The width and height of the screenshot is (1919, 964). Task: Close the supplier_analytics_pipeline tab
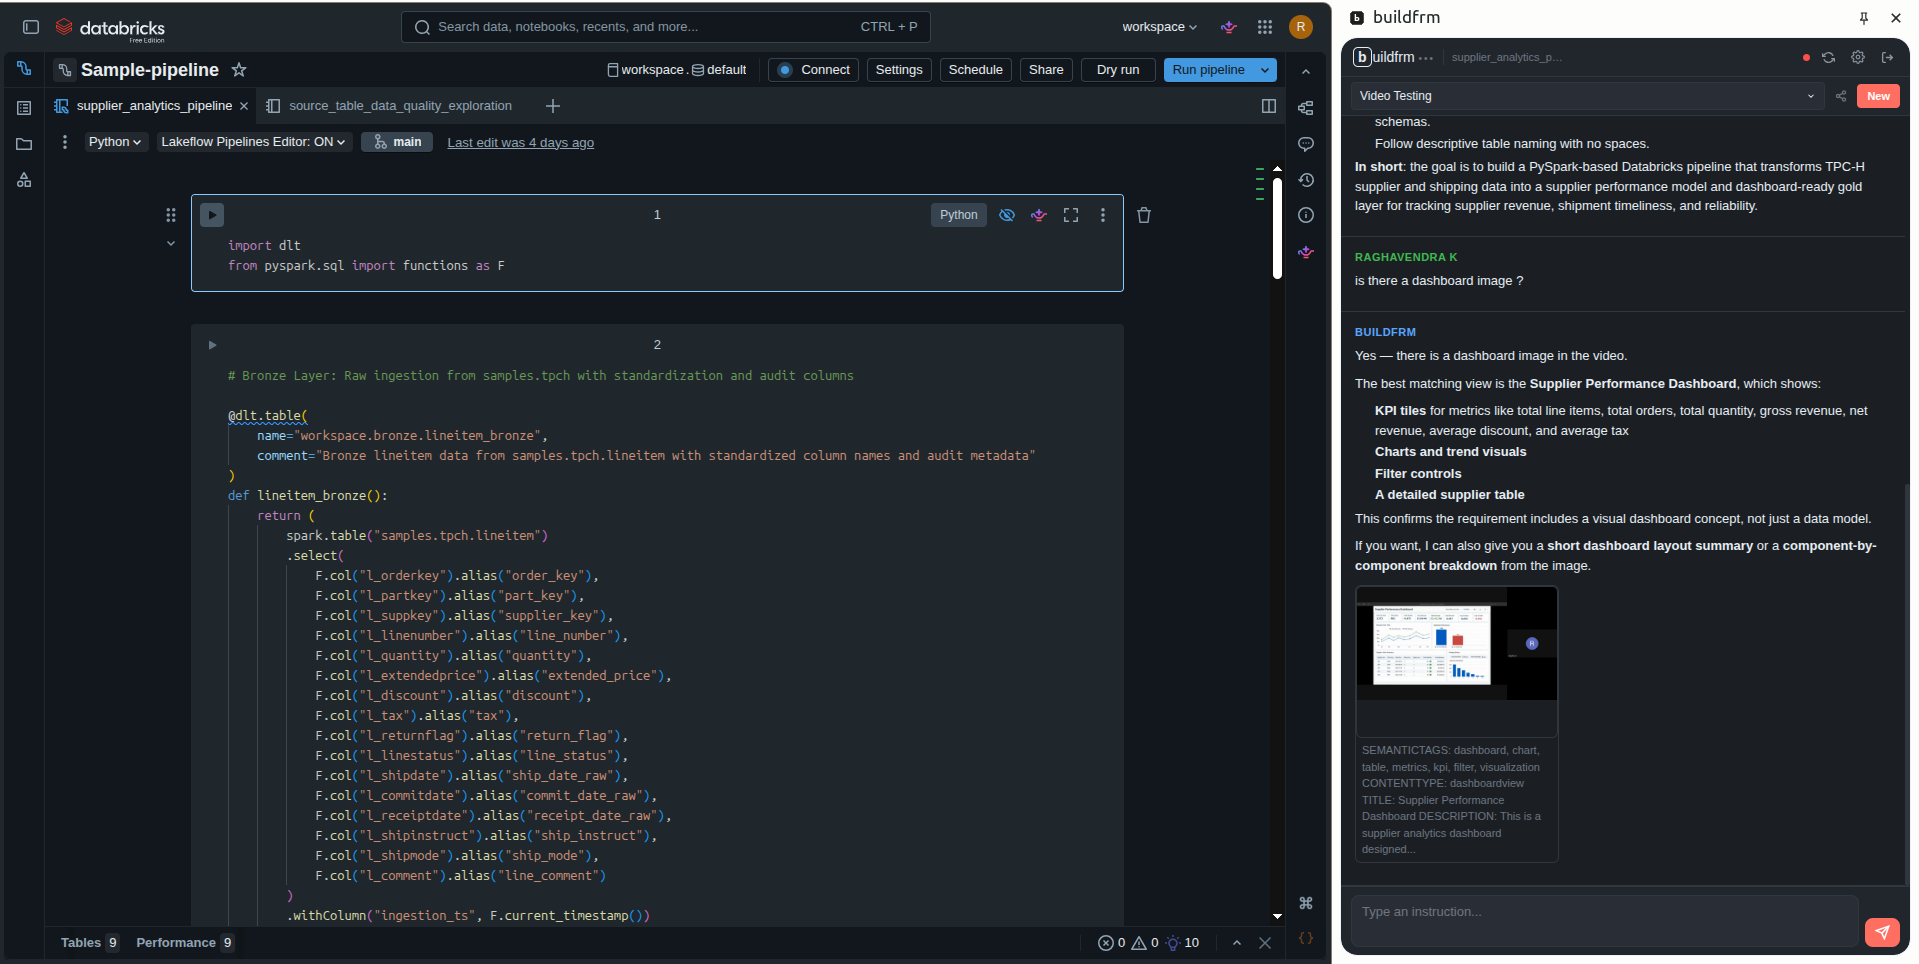point(244,106)
